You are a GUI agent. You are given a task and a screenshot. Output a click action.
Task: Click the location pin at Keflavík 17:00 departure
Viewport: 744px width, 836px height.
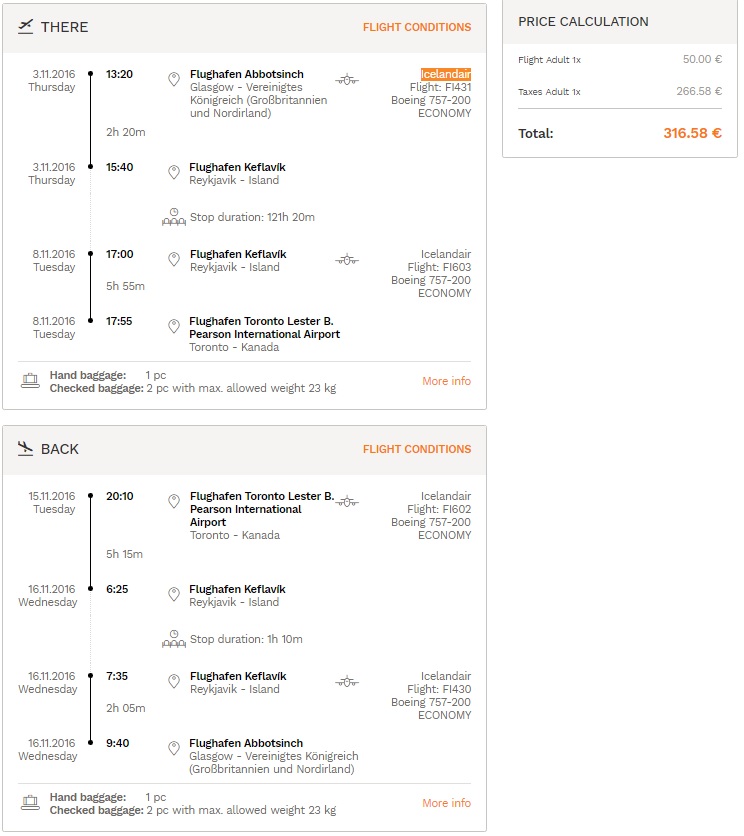coord(174,260)
